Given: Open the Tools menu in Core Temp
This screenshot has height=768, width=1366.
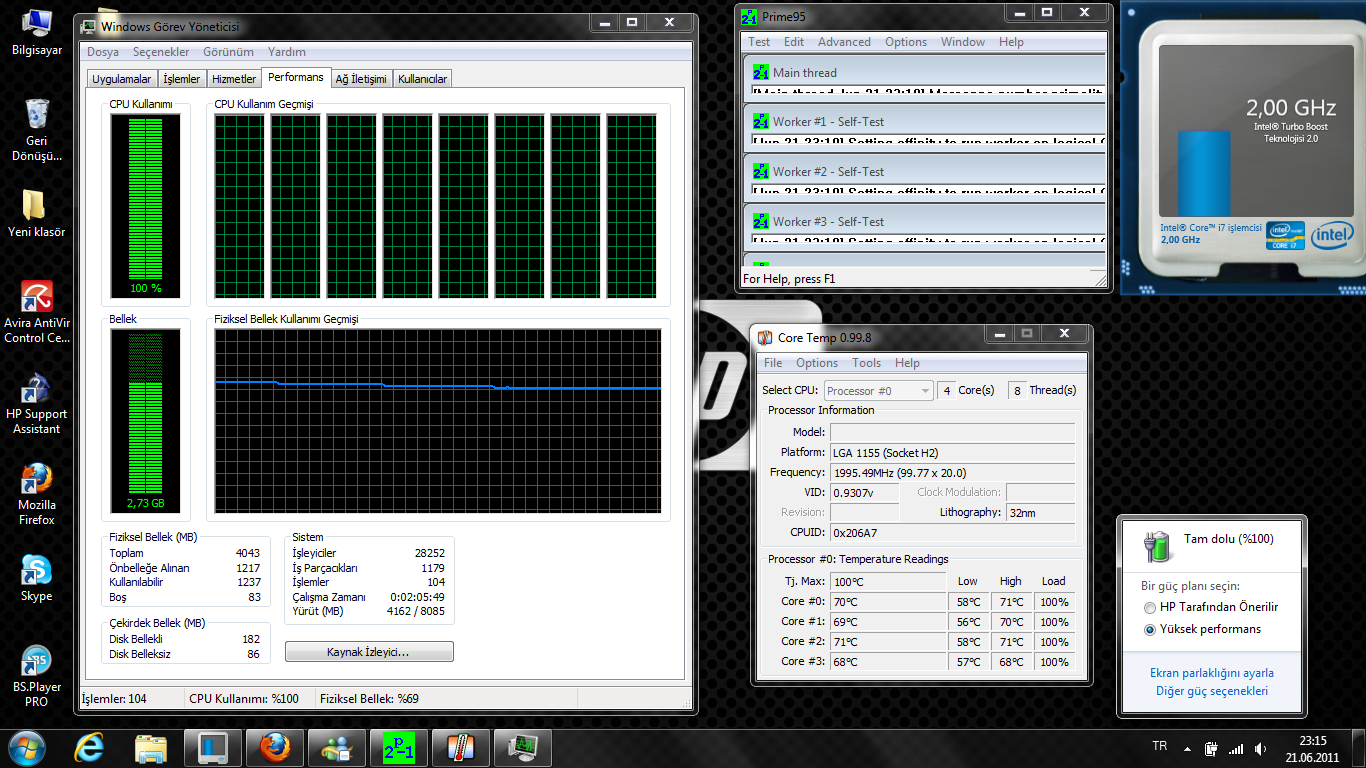Looking at the screenshot, I should point(867,363).
